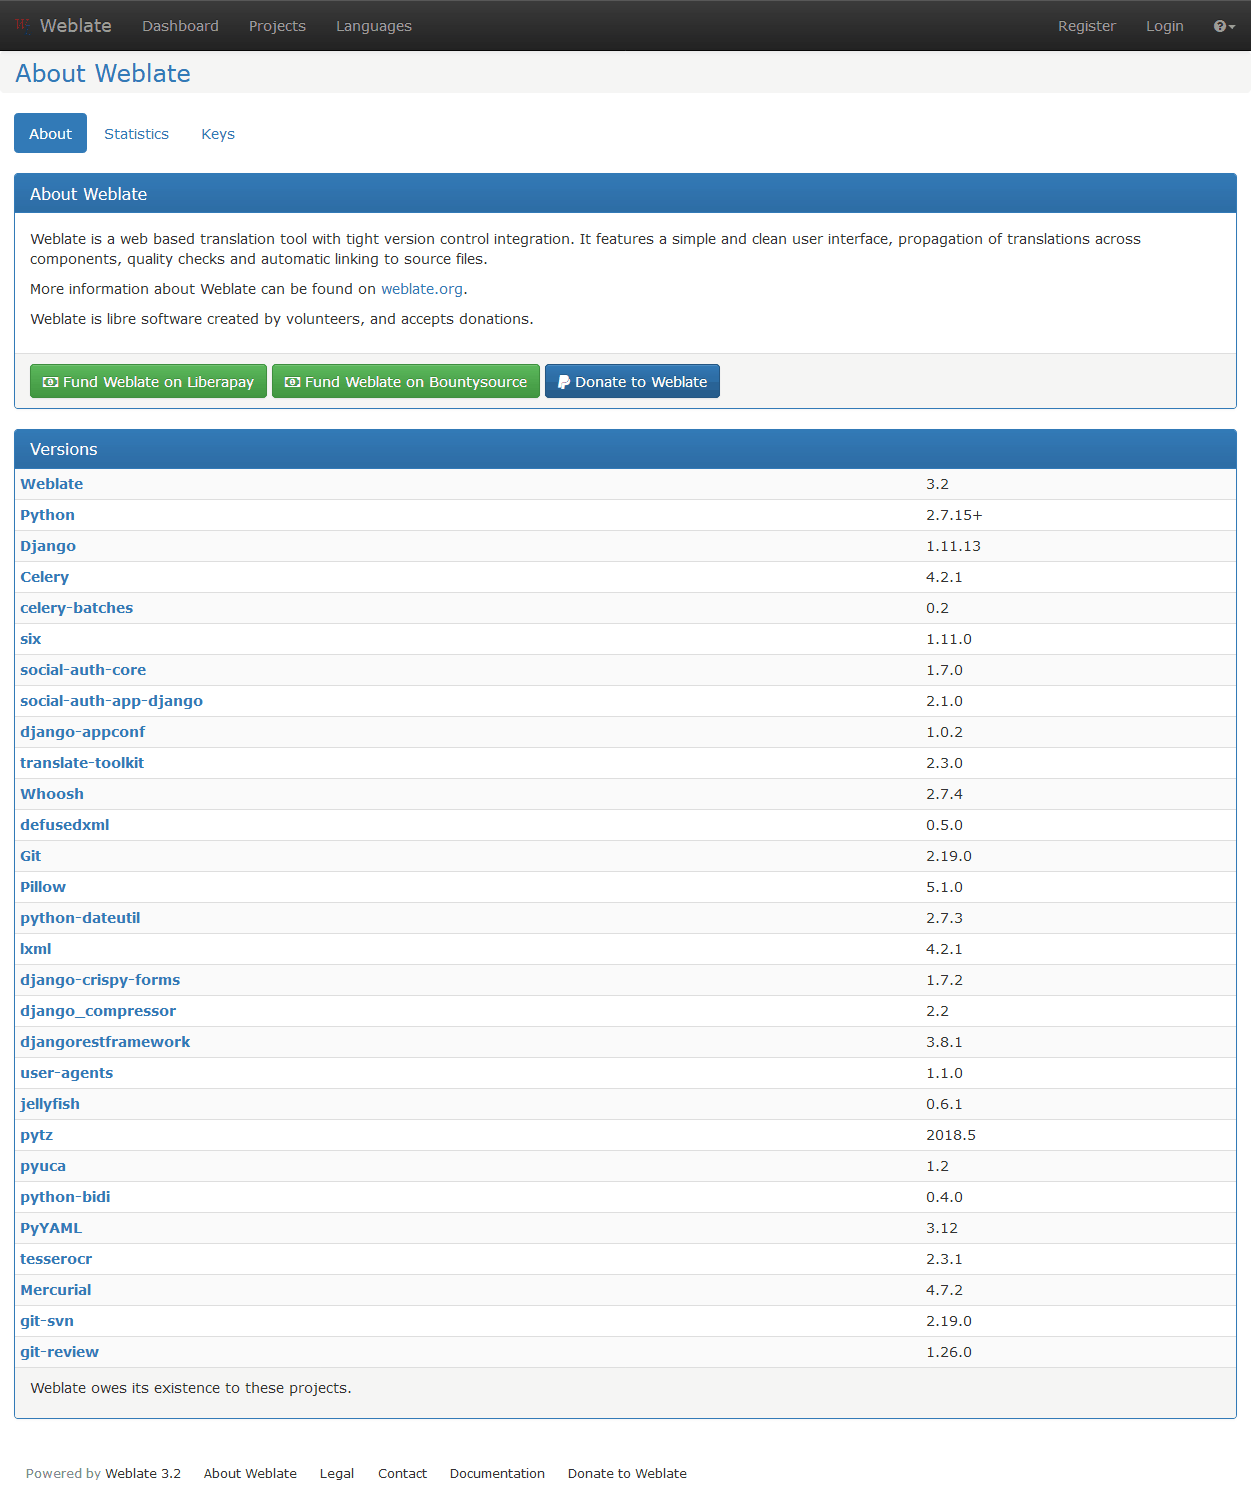
Task: Switch to the Statistics tab
Action: (x=136, y=133)
